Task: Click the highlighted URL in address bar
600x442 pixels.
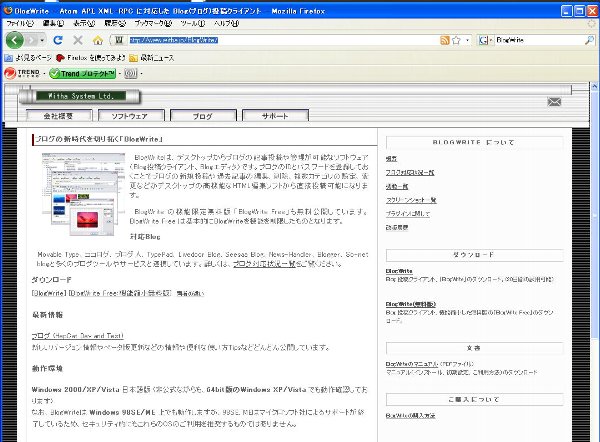Action: (x=174, y=40)
